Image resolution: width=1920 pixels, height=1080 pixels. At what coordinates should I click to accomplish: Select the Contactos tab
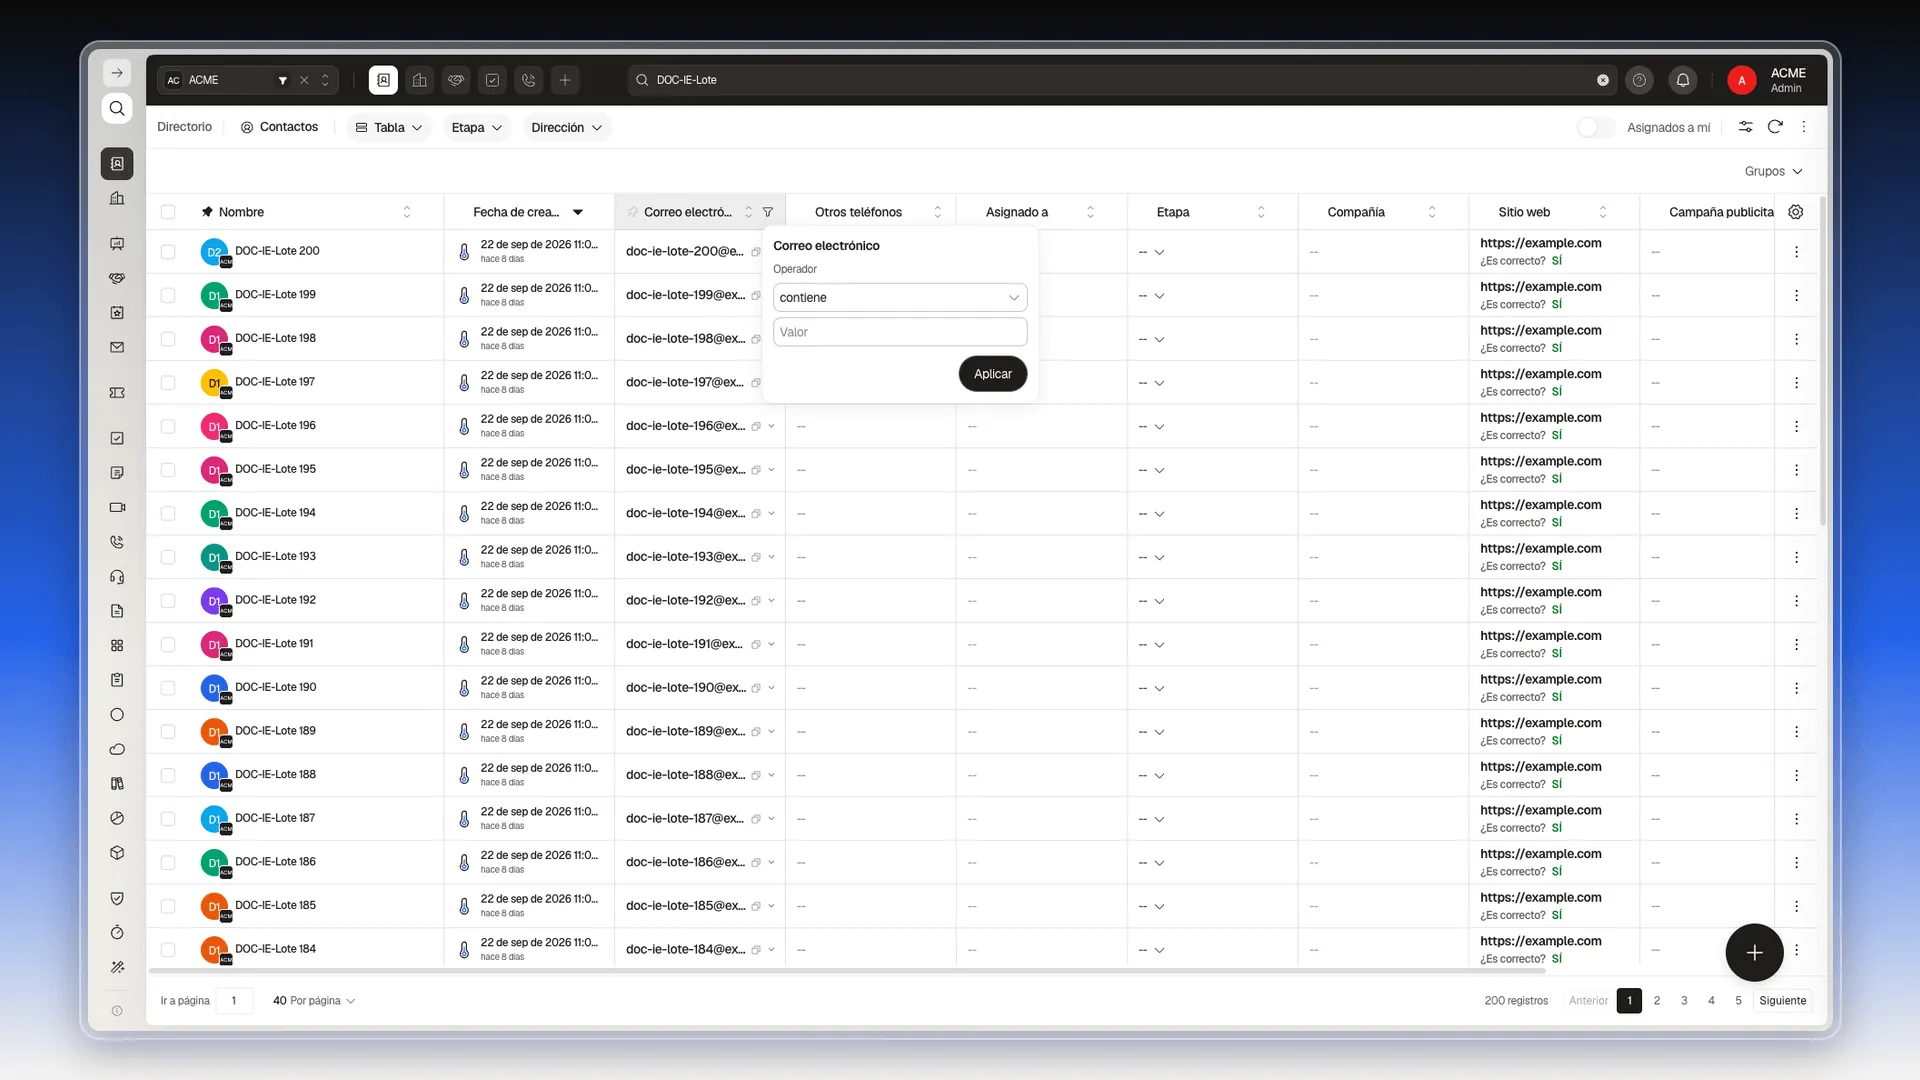pos(279,127)
